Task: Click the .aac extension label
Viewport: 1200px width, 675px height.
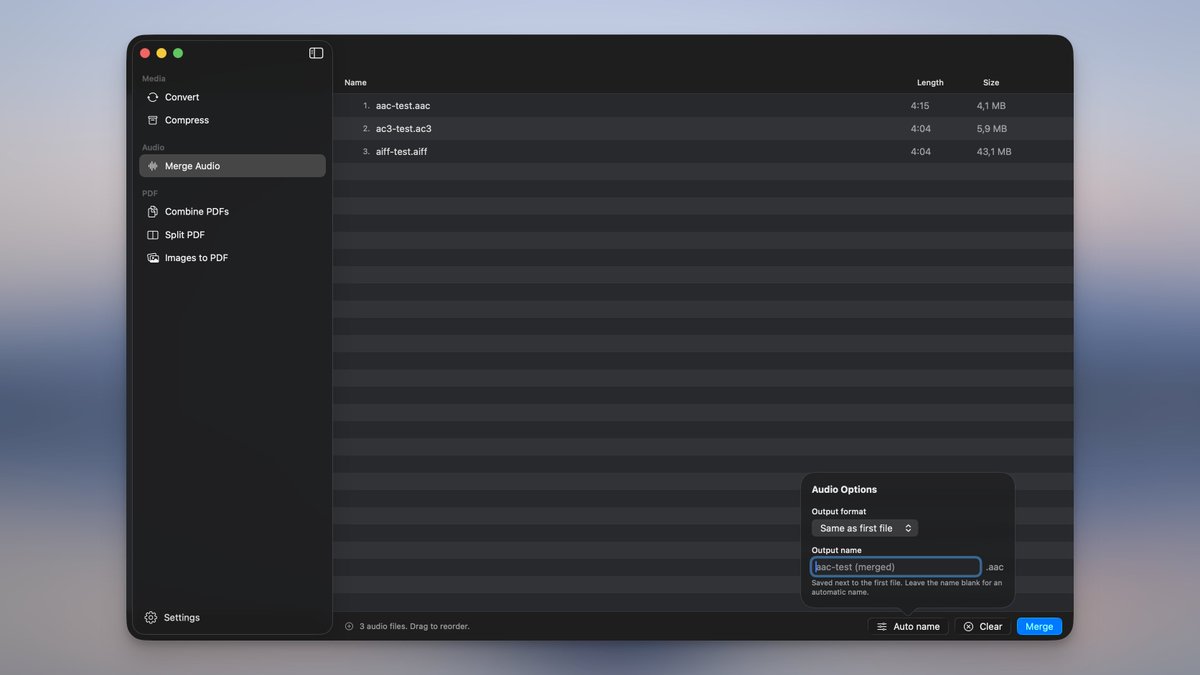Action: [994, 567]
